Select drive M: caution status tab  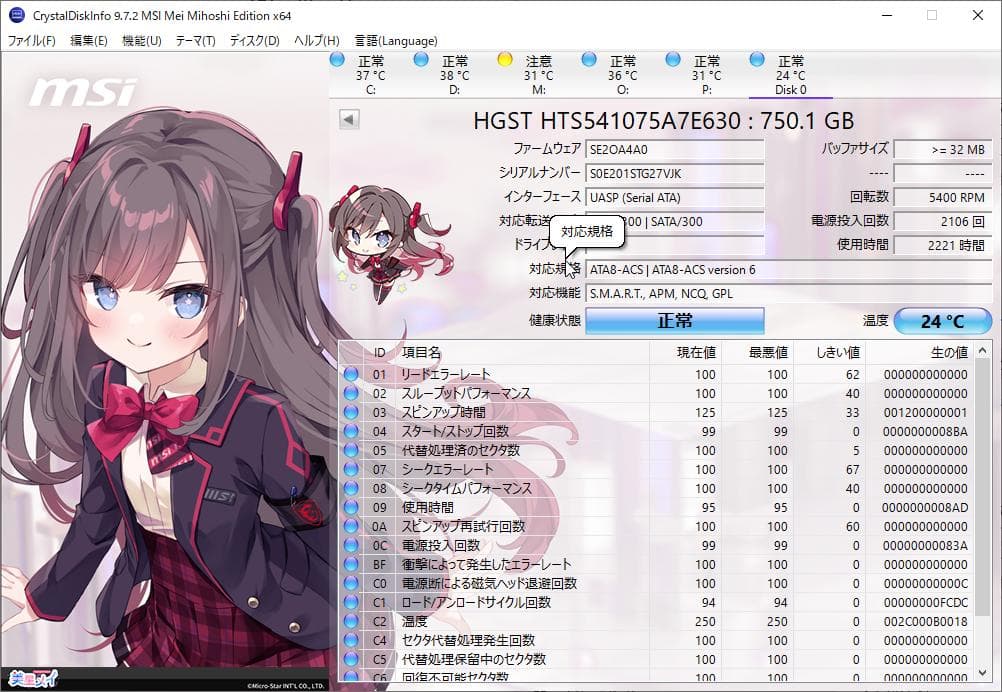click(x=539, y=75)
